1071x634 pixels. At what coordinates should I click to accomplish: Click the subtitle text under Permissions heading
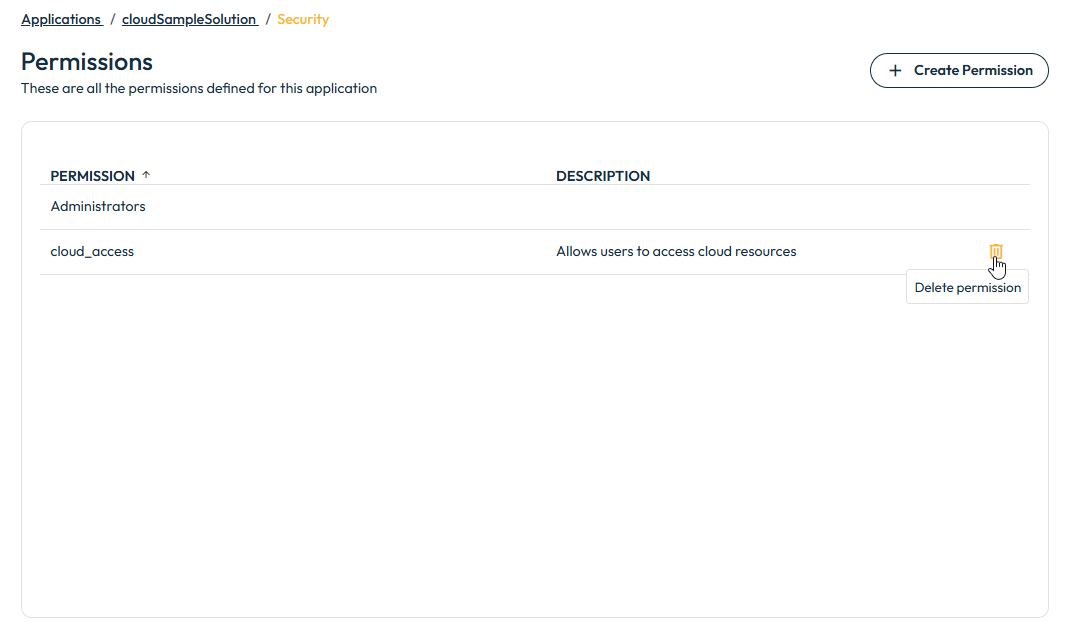[199, 88]
